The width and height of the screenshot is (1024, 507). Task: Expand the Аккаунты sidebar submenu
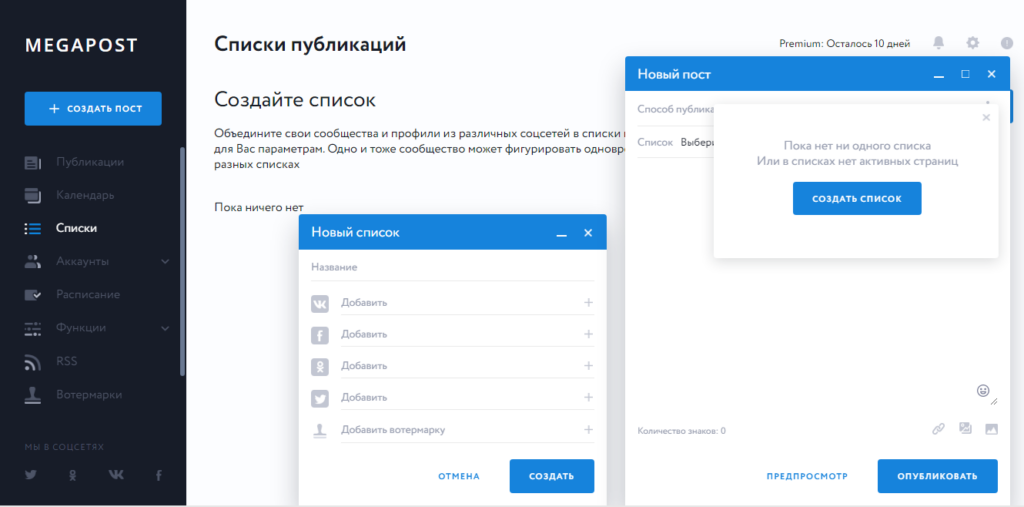[x=165, y=262]
